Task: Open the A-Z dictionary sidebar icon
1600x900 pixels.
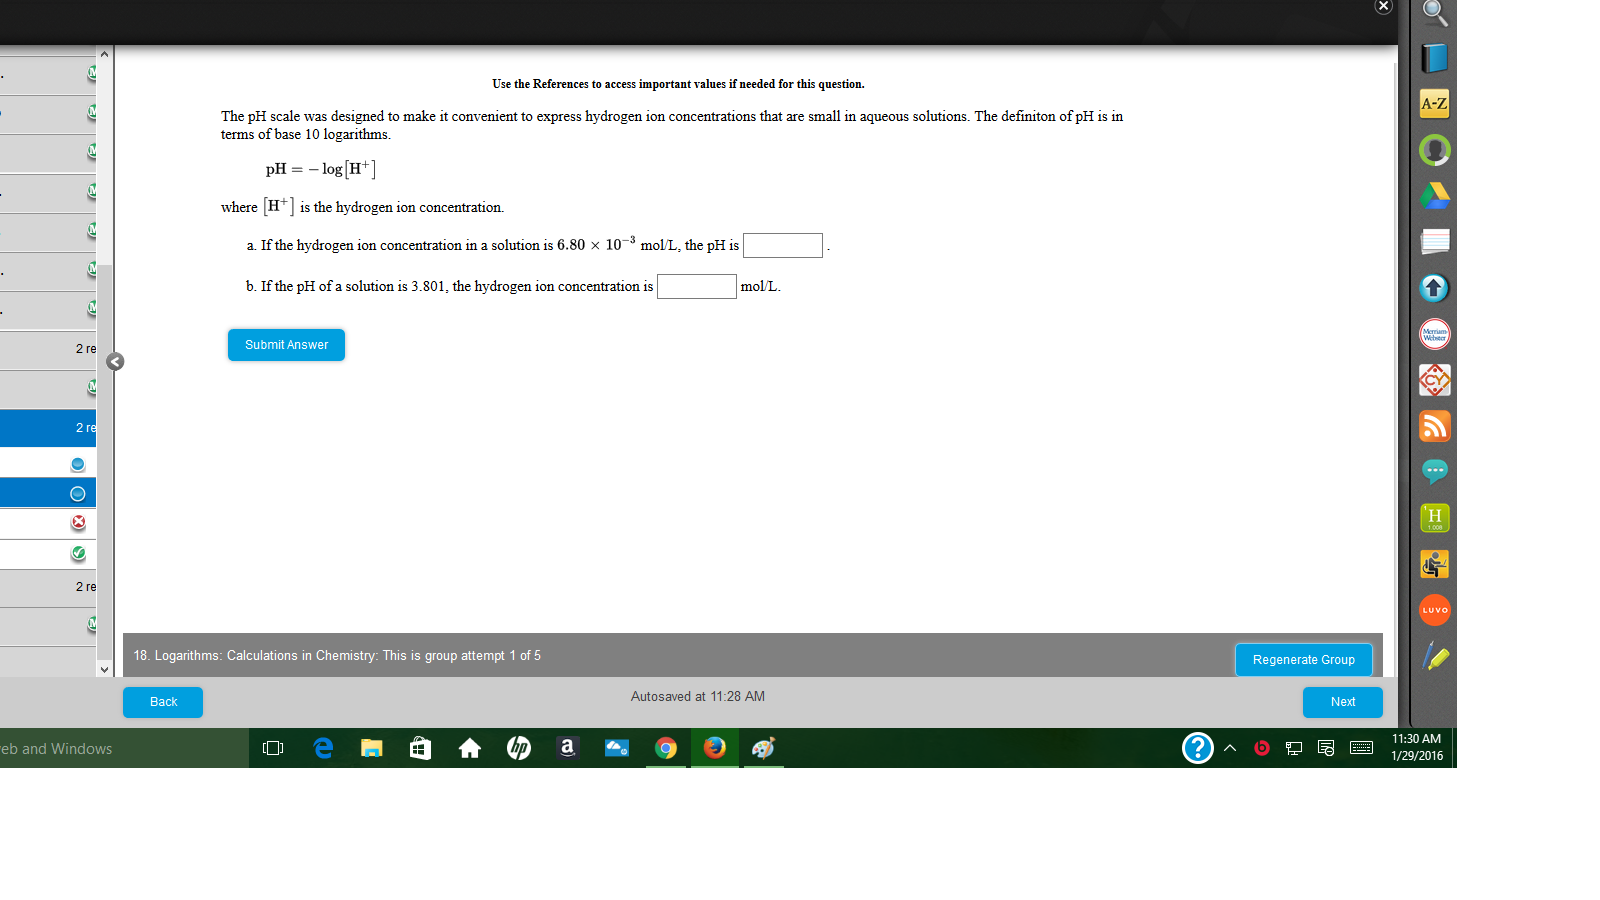Action: click(x=1435, y=103)
